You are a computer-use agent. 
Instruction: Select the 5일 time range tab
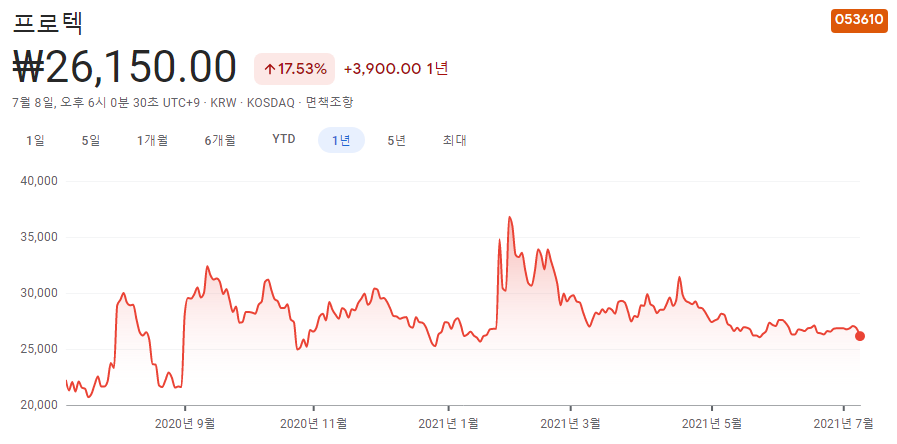pos(91,140)
